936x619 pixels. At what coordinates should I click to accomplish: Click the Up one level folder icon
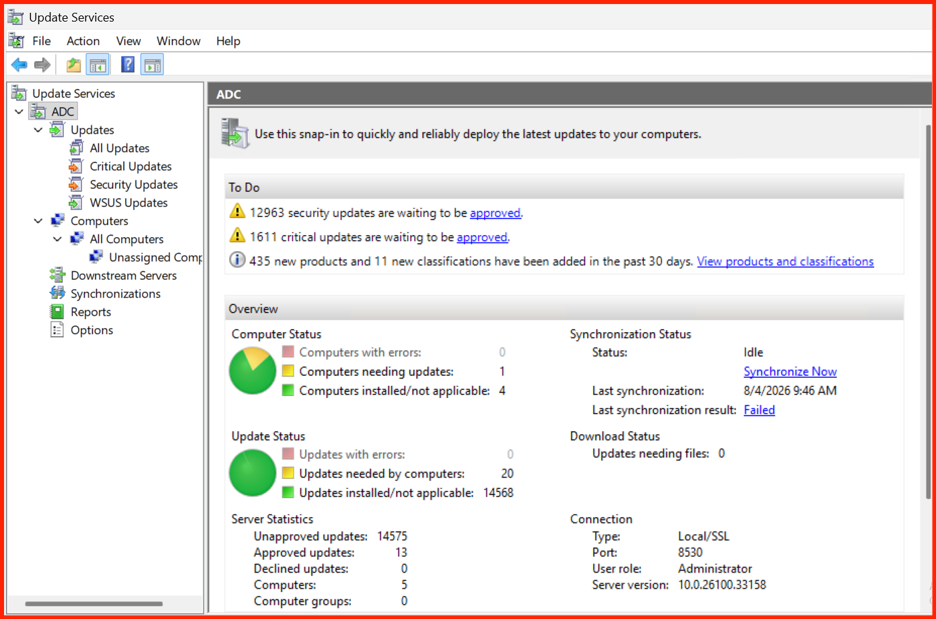(x=73, y=65)
